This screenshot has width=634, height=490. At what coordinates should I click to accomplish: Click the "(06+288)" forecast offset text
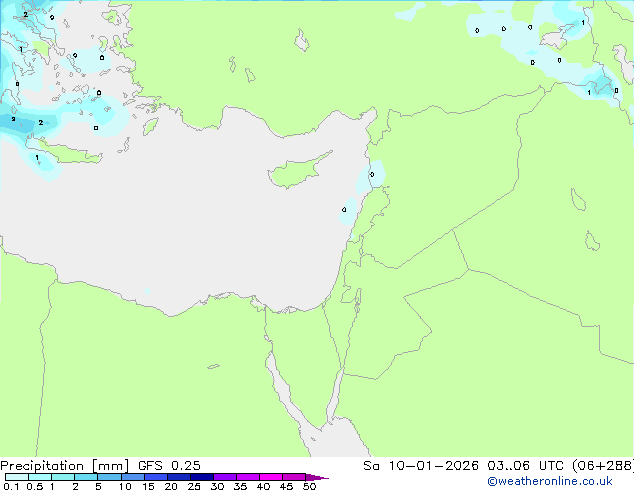pyautogui.click(x=603, y=466)
